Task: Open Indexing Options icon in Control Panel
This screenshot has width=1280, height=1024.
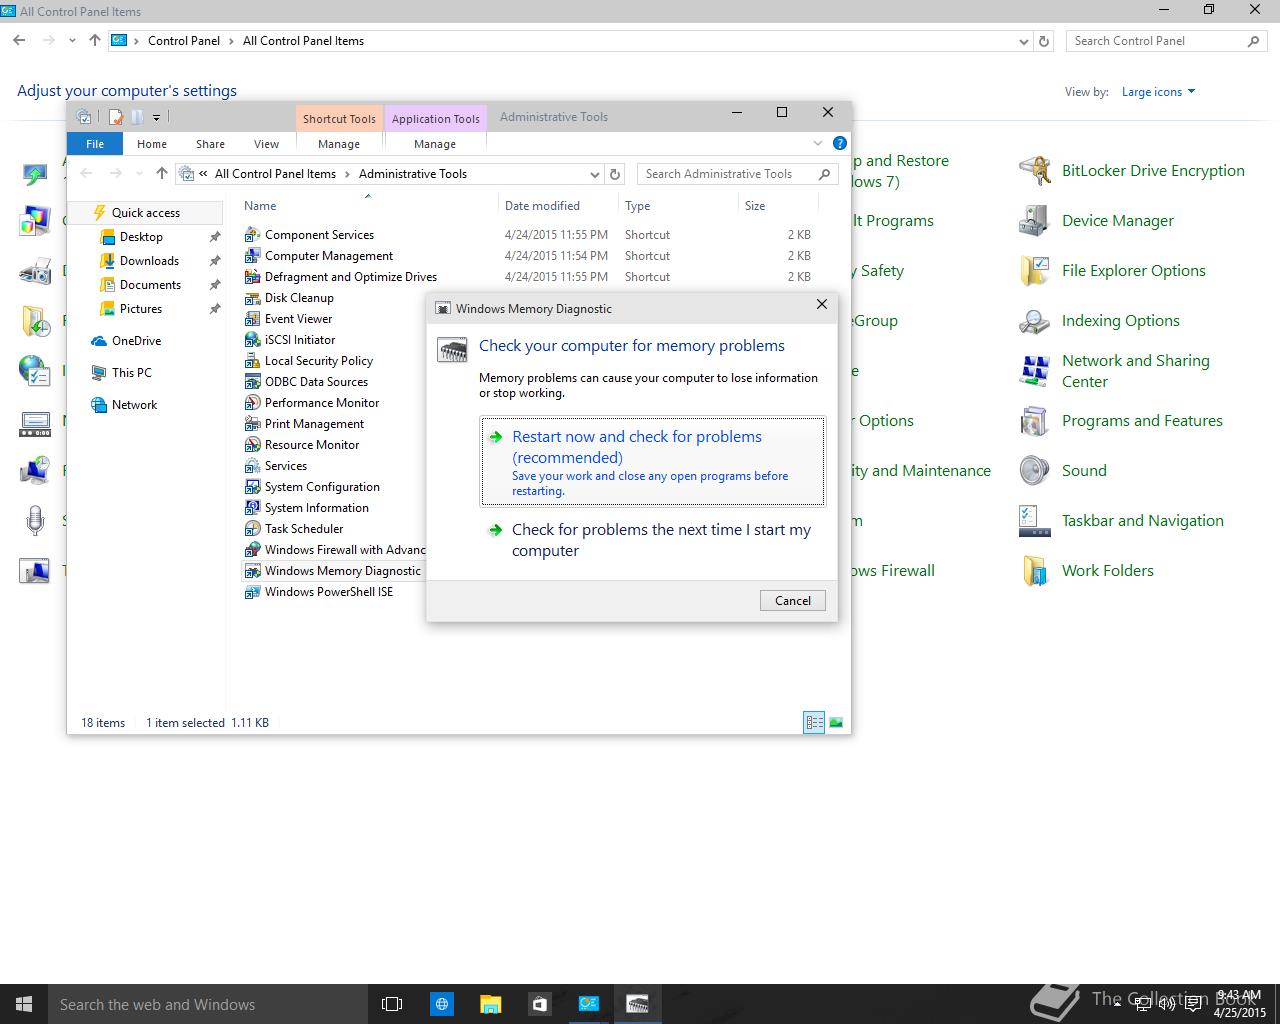Action: click(x=1034, y=321)
